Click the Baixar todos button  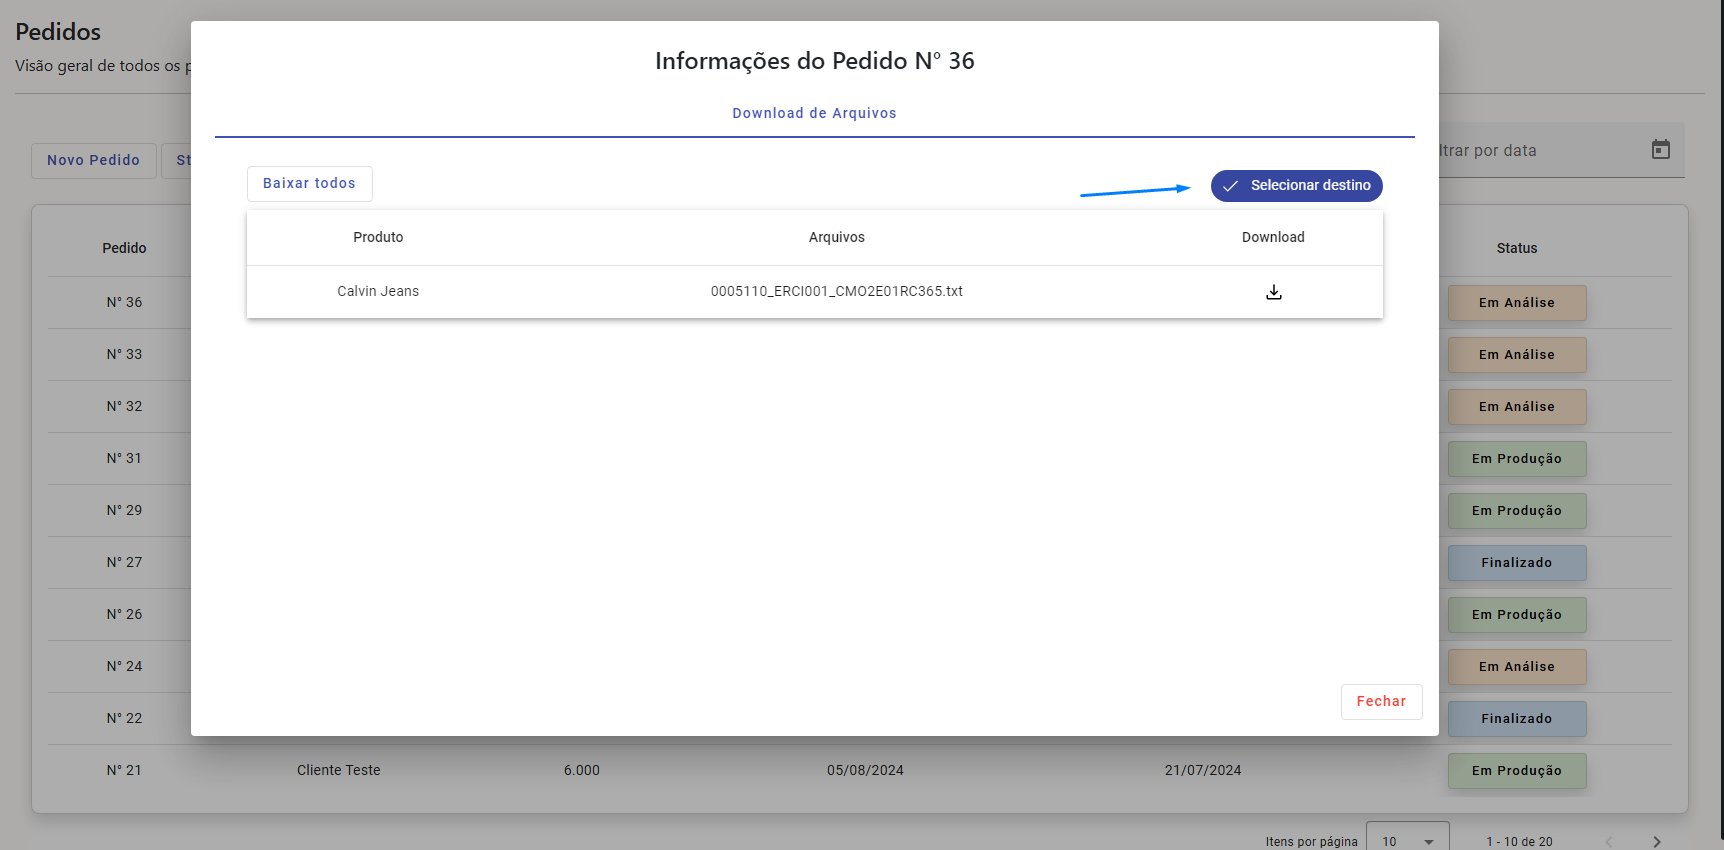[309, 184]
